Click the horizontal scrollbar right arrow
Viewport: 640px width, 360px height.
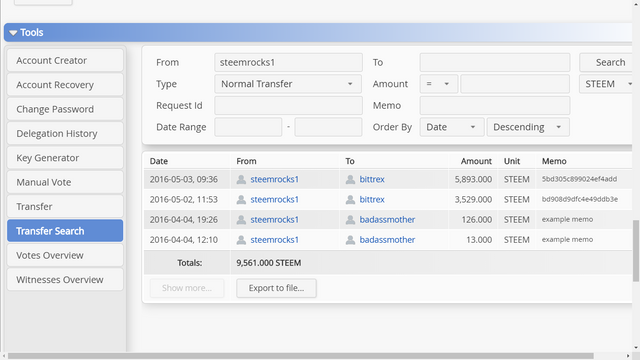pyautogui.click(x=628, y=356)
